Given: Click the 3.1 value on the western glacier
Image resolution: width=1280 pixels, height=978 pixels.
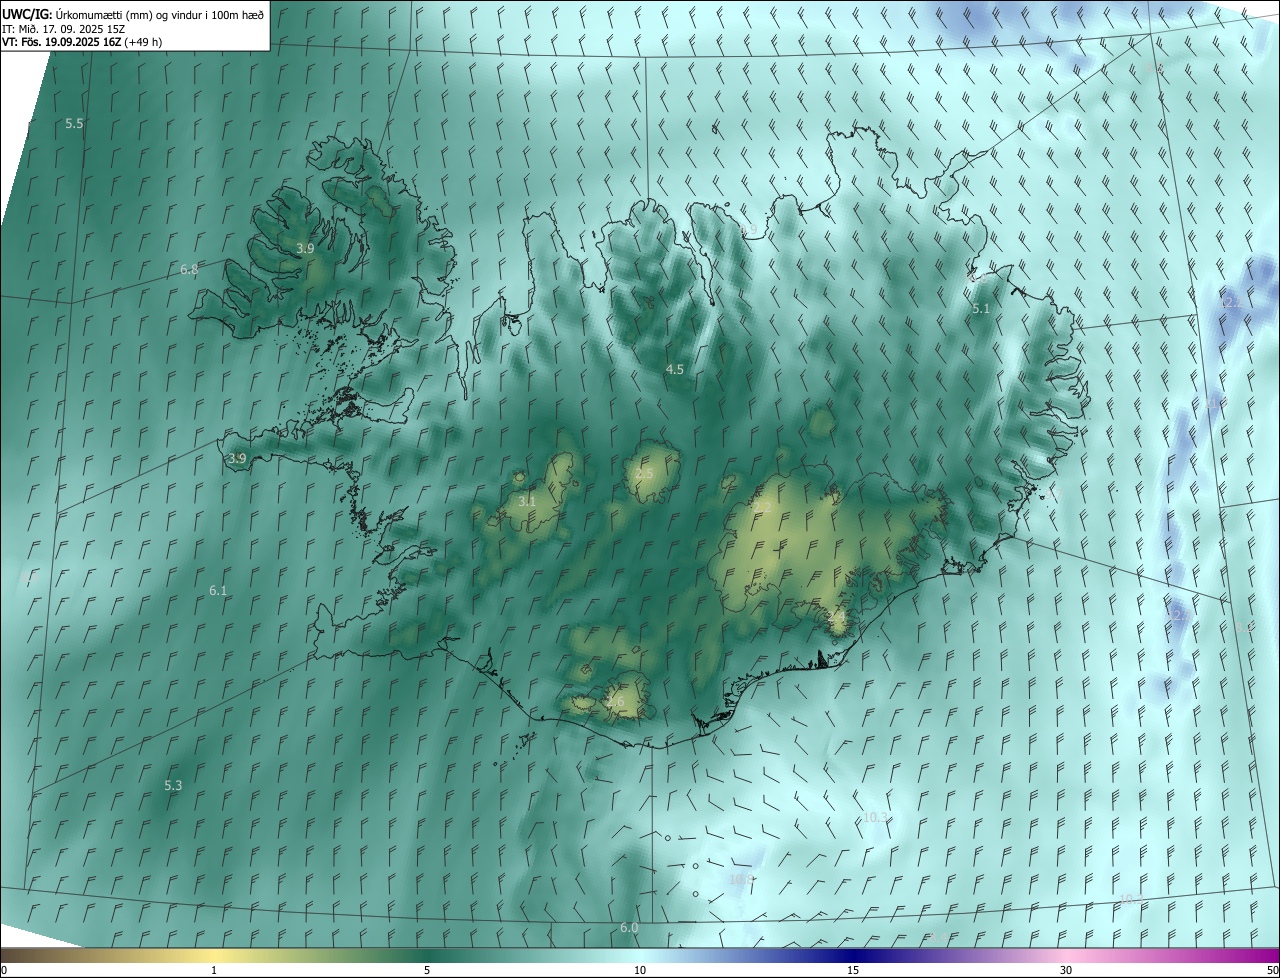Looking at the screenshot, I should coord(527,501).
